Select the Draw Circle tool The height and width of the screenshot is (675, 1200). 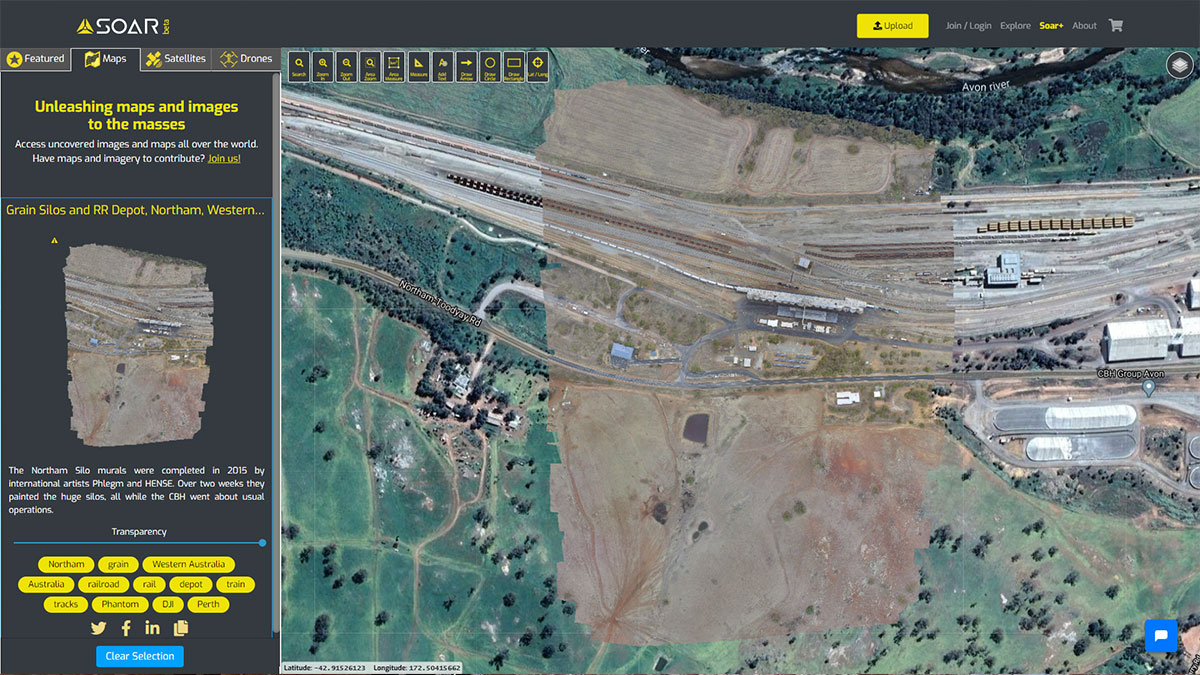490,66
